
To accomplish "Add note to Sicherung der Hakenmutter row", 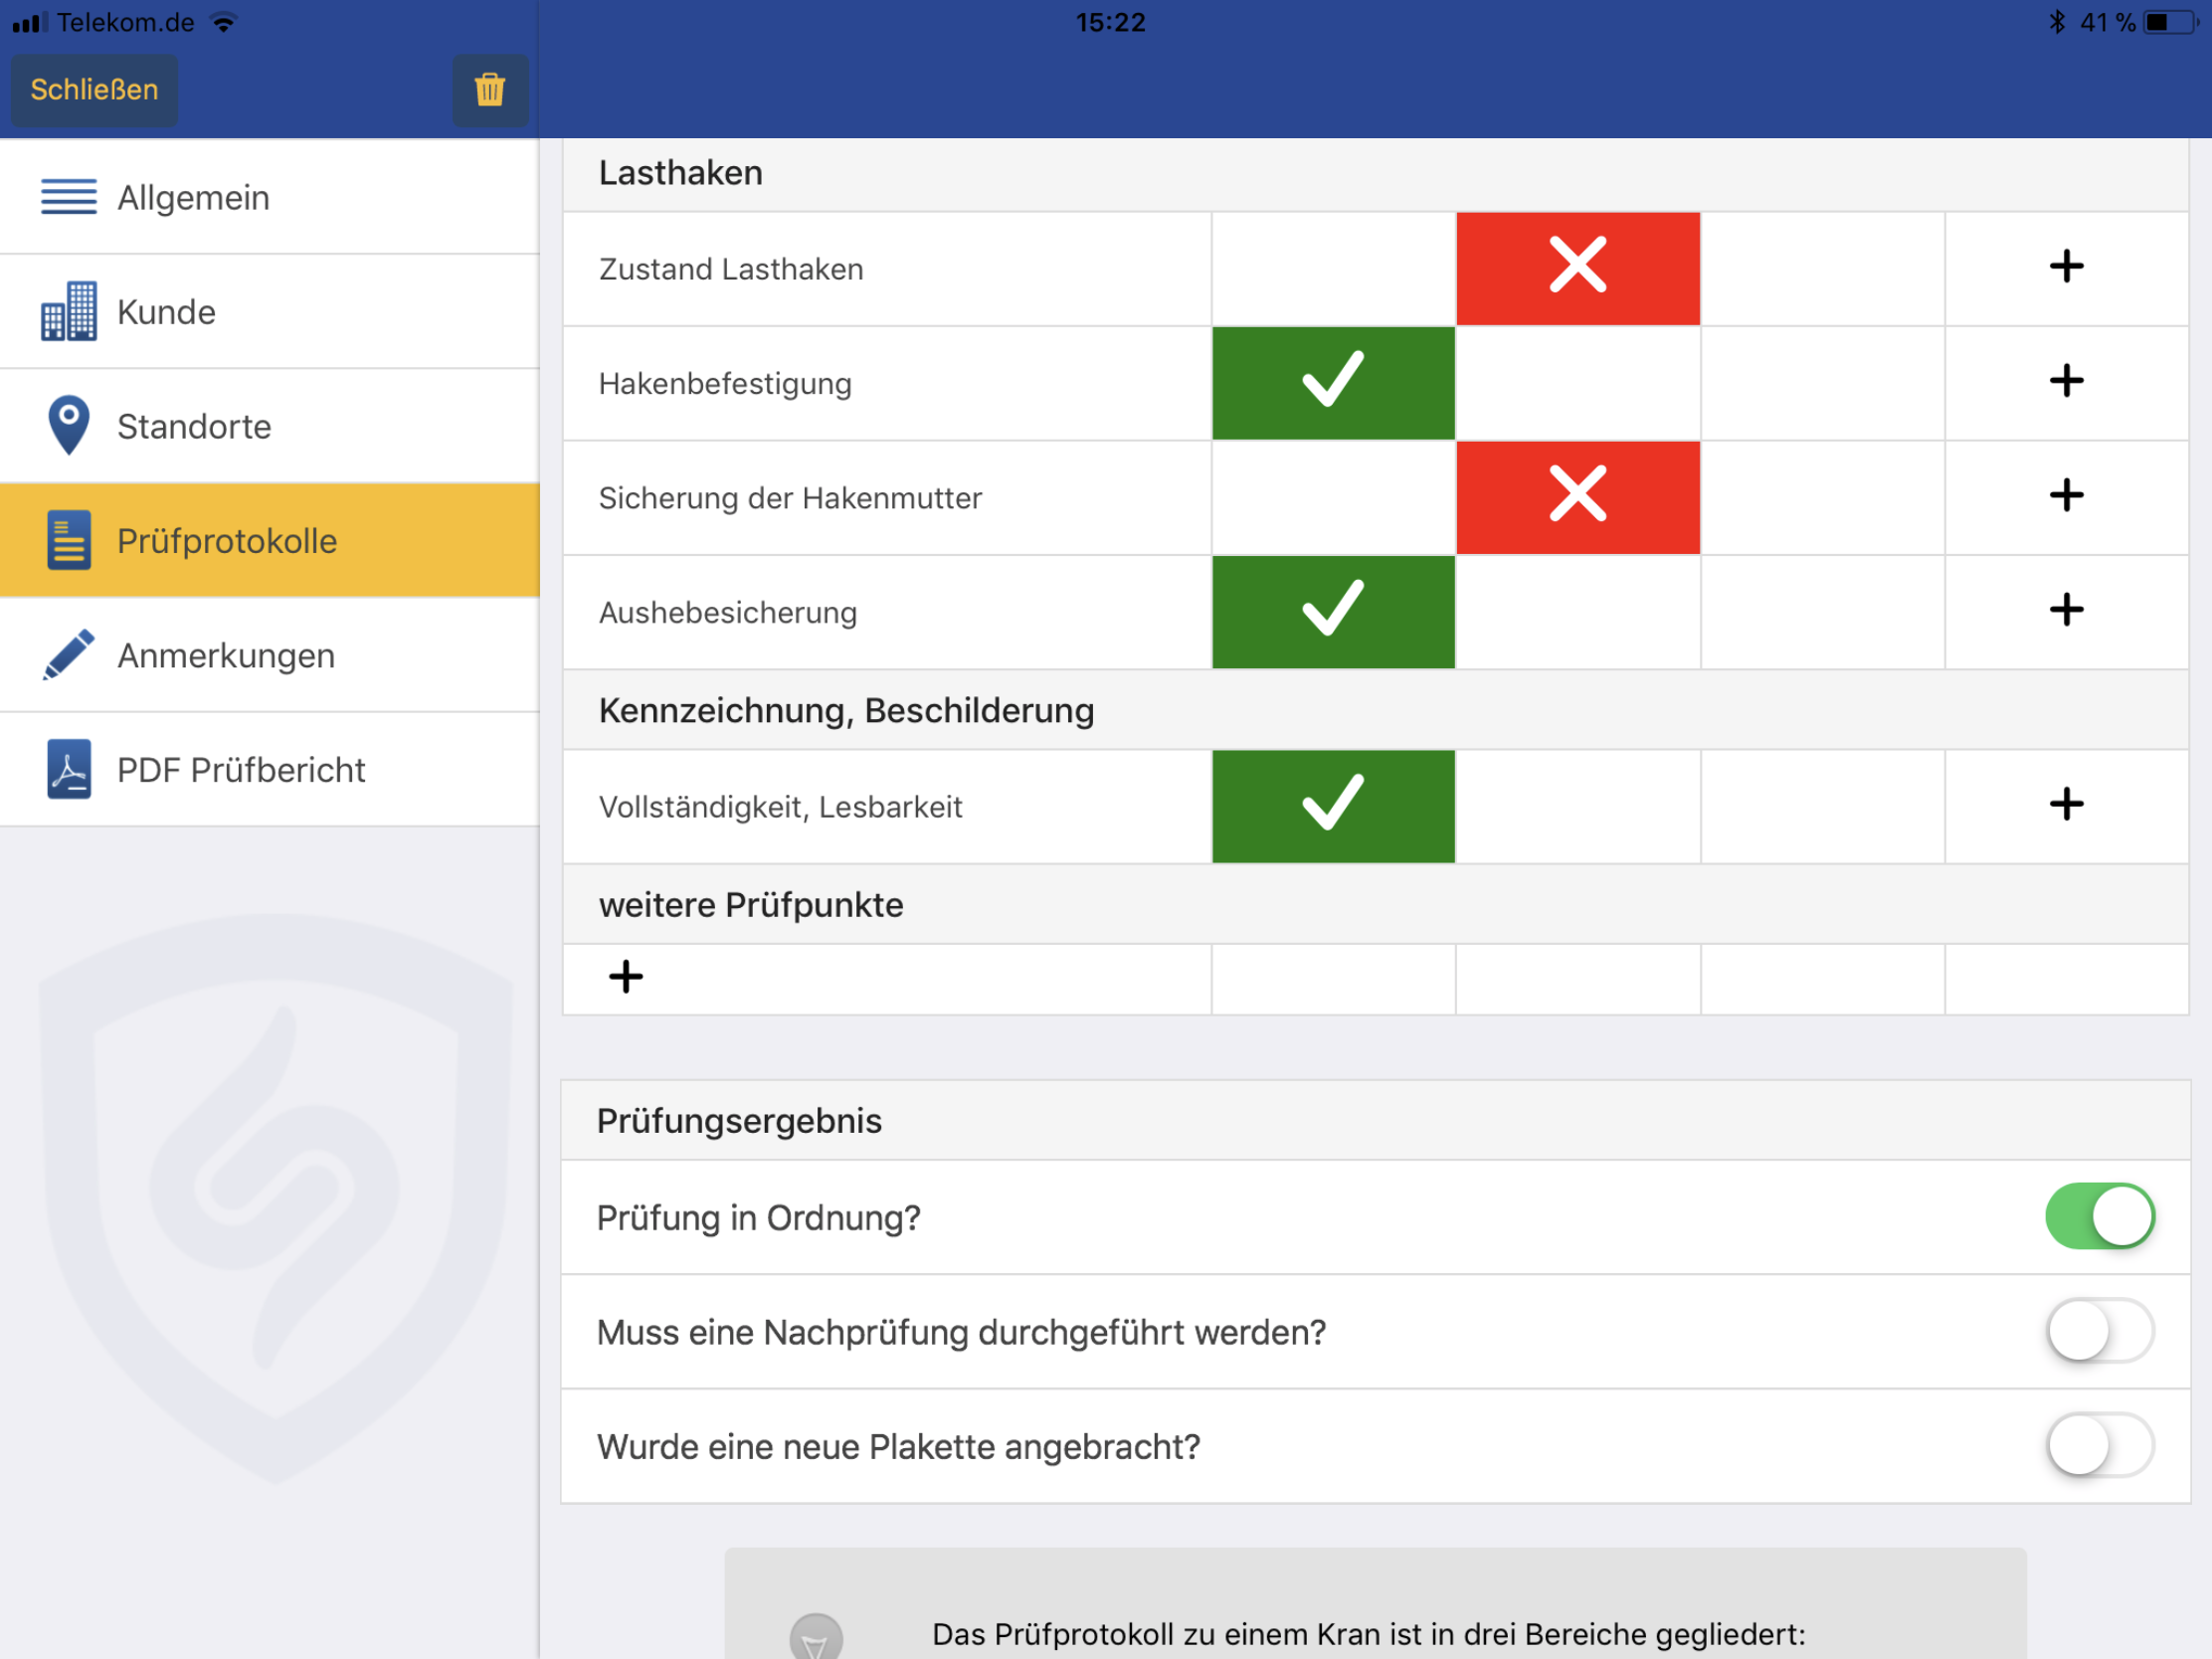I will (2066, 496).
